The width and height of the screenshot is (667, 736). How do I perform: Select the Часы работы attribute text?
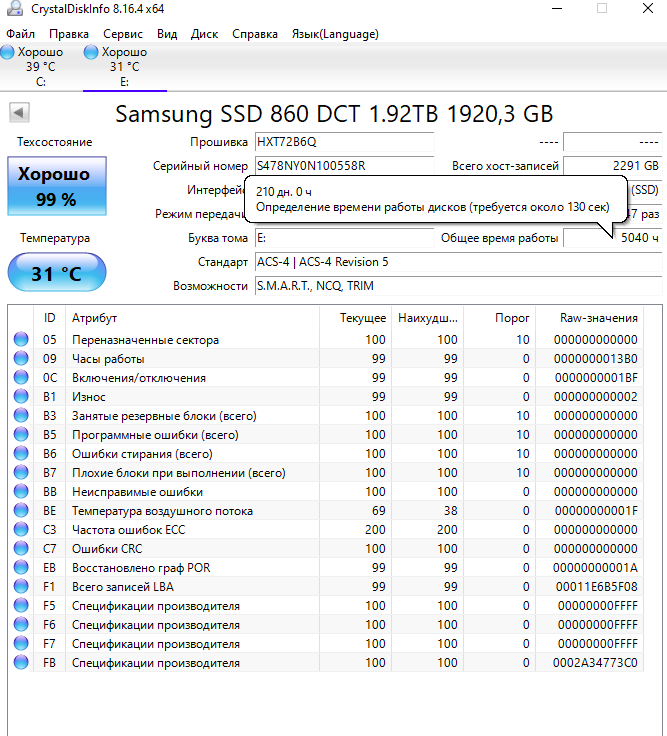108,359
